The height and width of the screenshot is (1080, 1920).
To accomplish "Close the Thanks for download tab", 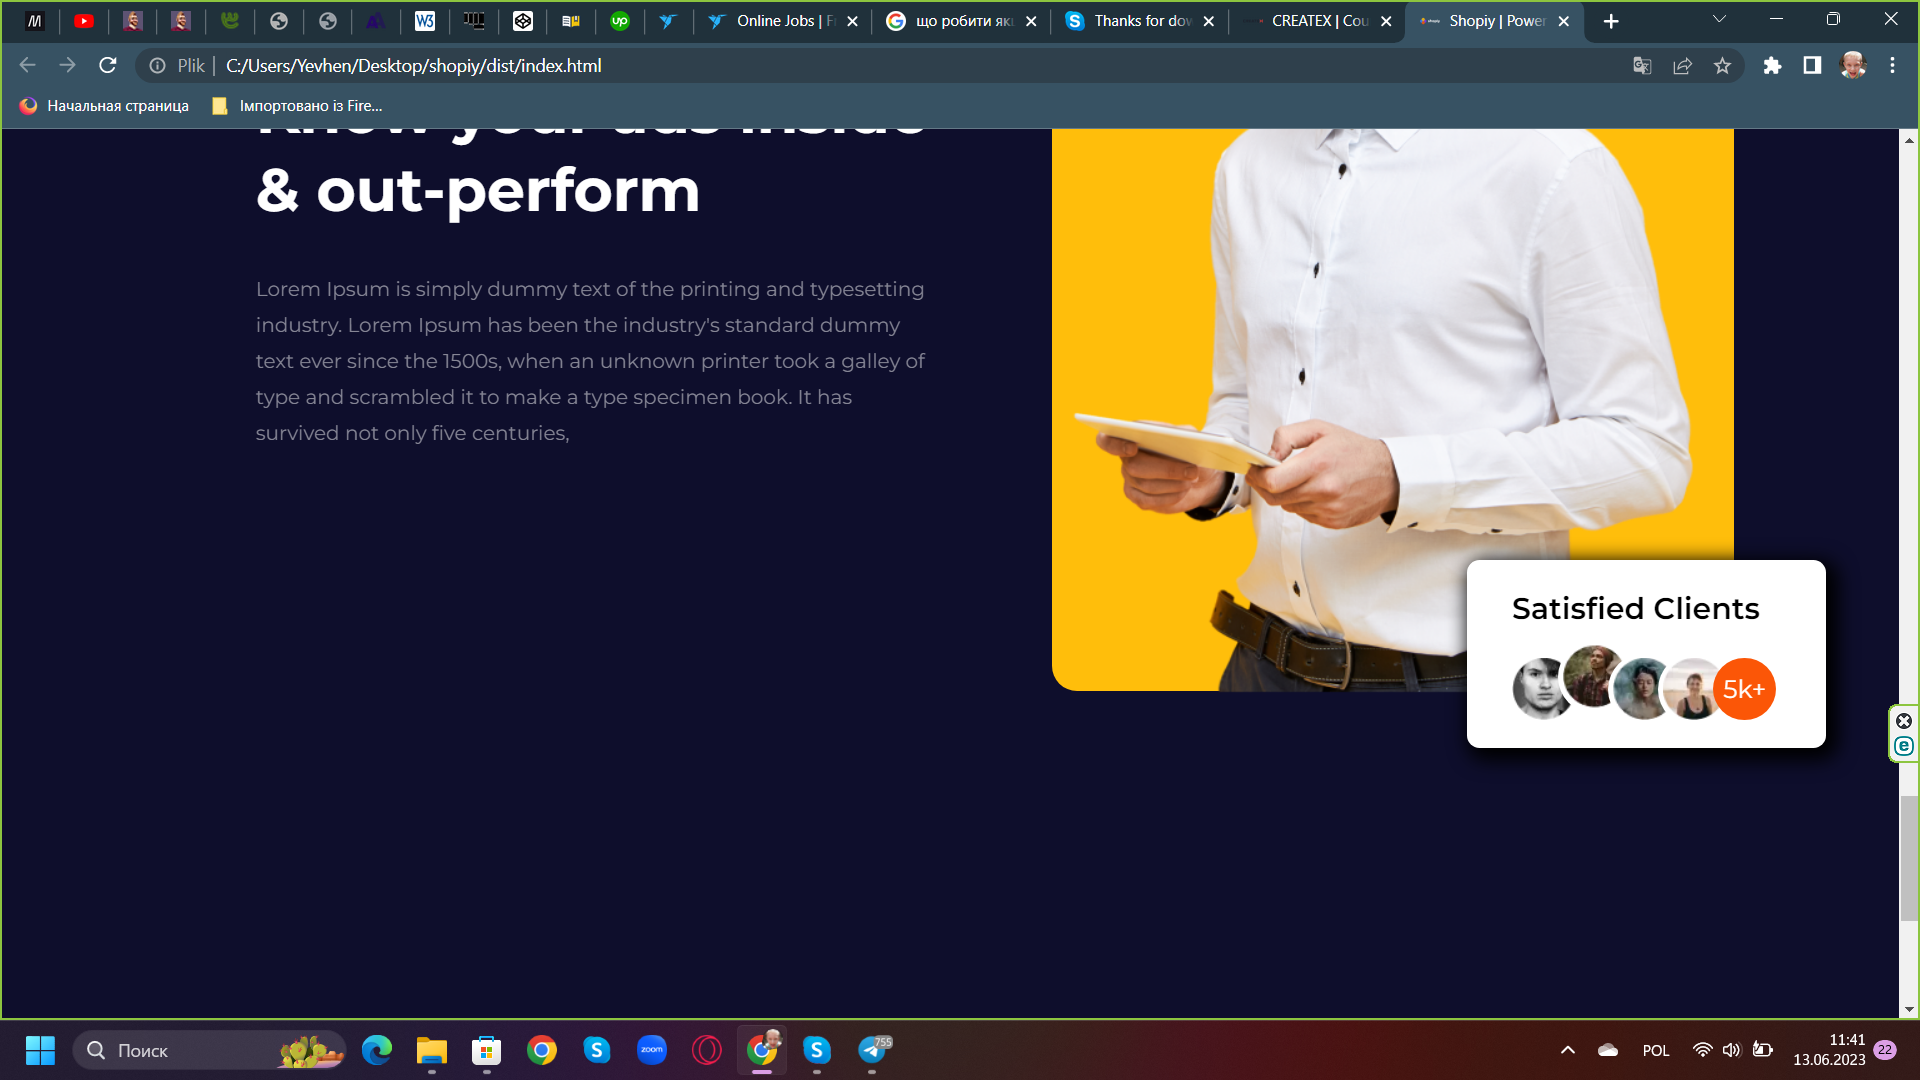I will (1208, 21).
